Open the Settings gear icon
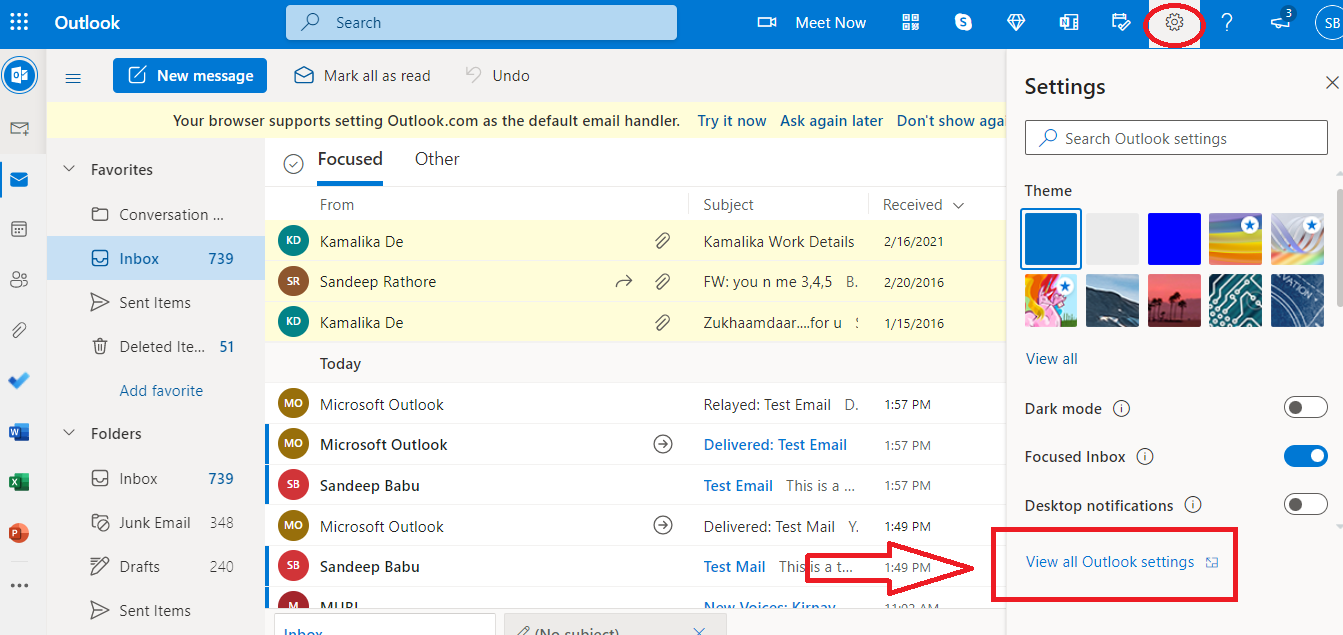The image size is (1343, 635). pos(1174,22)
